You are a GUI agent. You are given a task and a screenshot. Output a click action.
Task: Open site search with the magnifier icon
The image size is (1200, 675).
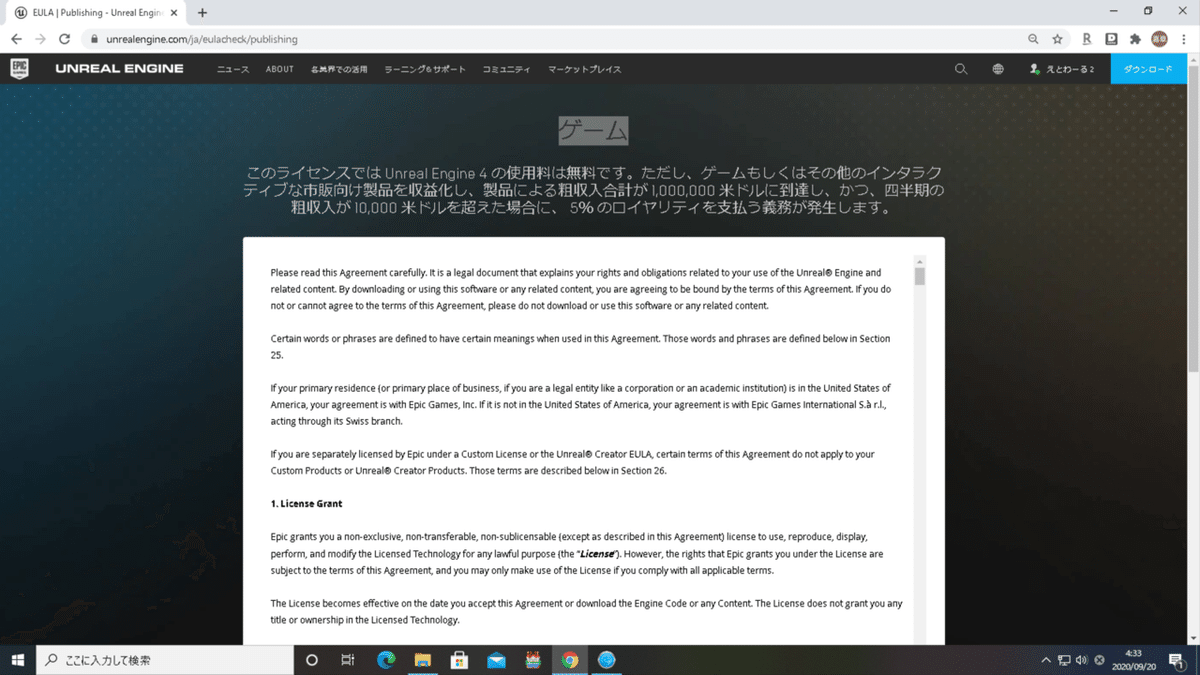tap(961, 69)
